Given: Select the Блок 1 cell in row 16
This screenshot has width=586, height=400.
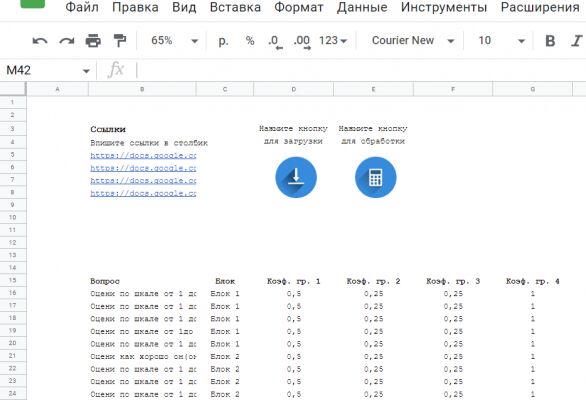Looking at the screenshot, I should (x=225, y=294).
